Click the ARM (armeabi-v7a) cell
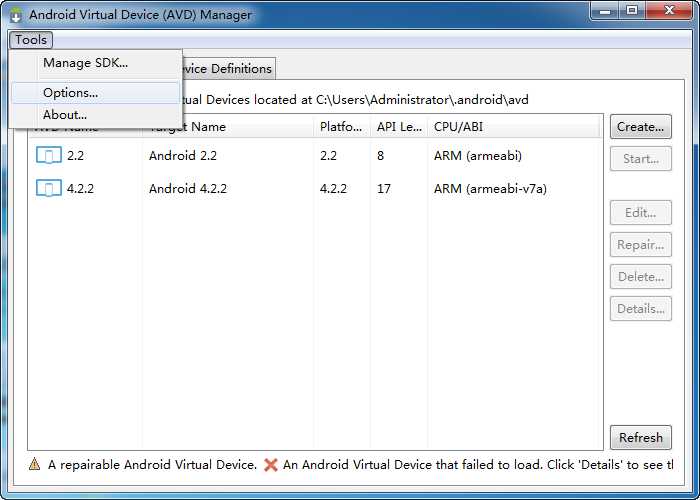The height and width of the screenshot is (500, 700). [x=490, y=188]
